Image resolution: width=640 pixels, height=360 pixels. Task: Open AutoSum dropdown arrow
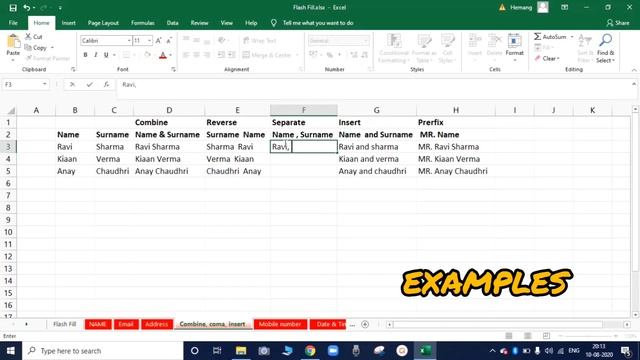(x=571, y=37)
